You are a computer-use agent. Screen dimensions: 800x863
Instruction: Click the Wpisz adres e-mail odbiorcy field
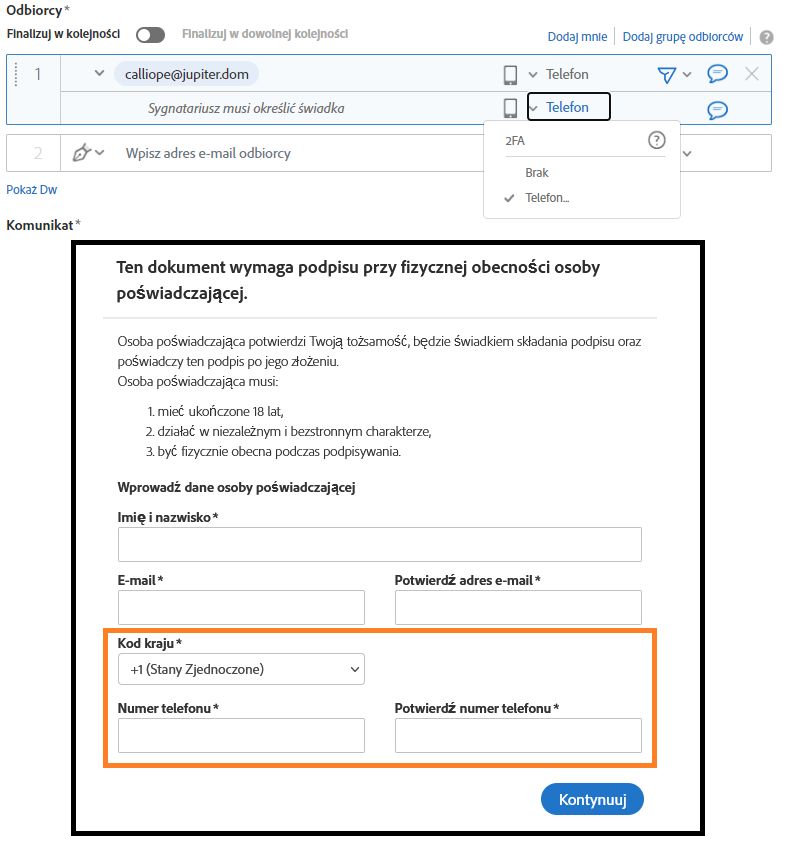click(x=208, y=153)
